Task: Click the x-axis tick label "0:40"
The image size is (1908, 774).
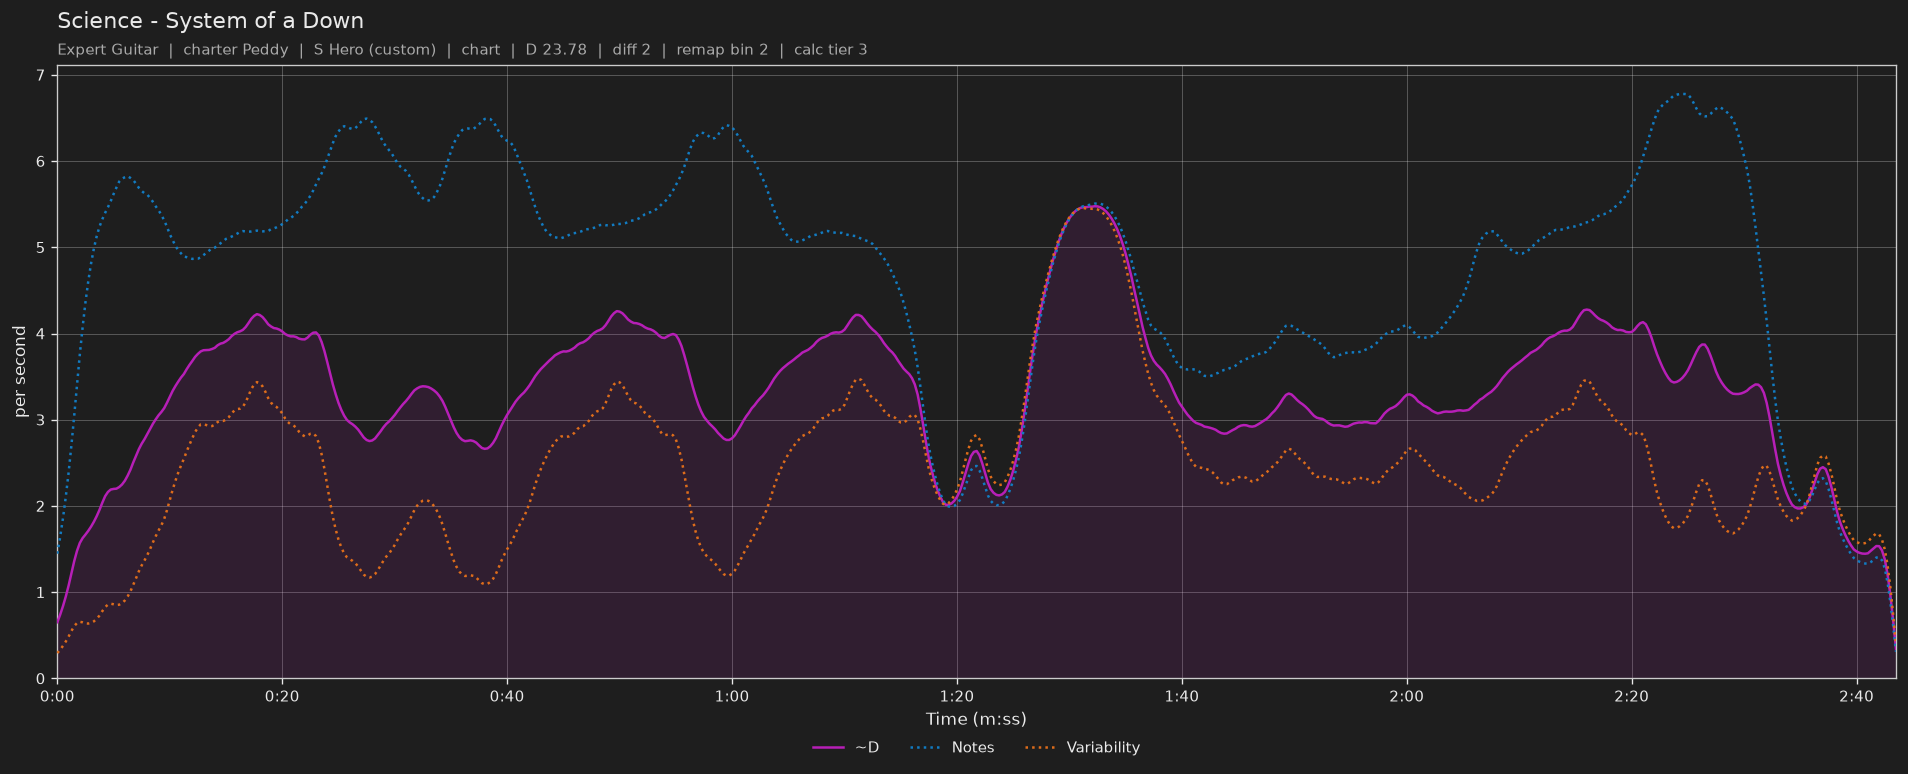Action: (x=507, y=696)
